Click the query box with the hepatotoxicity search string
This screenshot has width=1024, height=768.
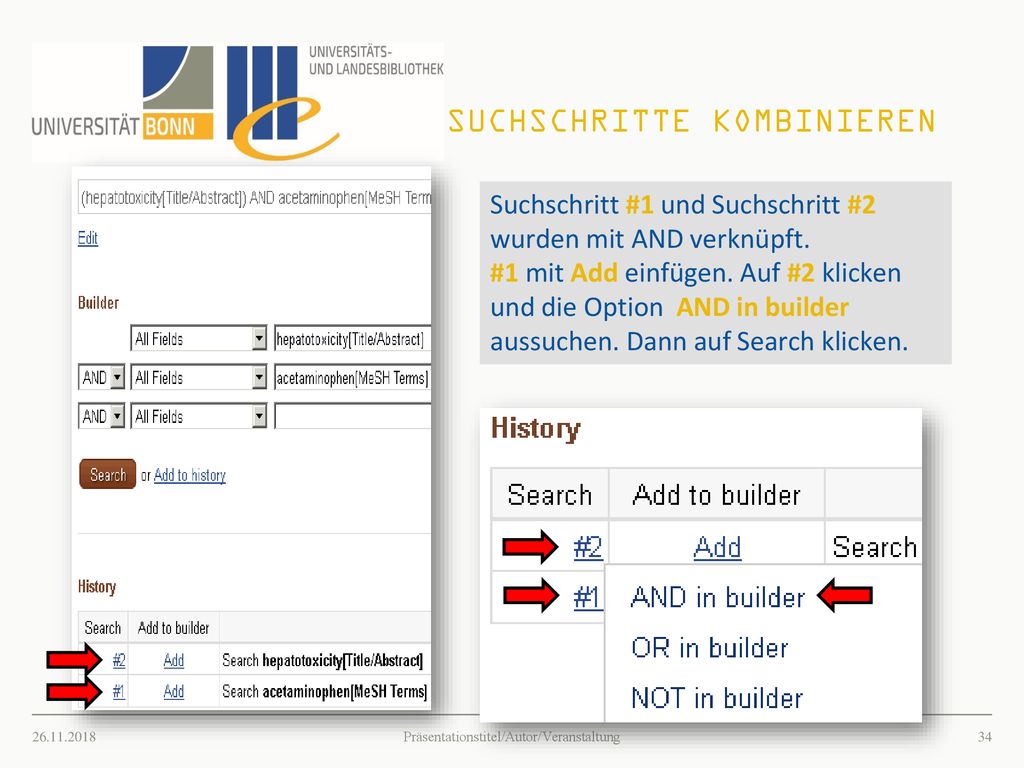(255, 197)
